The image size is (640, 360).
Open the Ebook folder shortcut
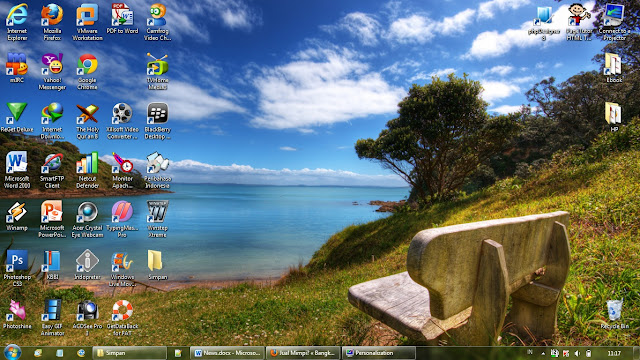[614, 68]
